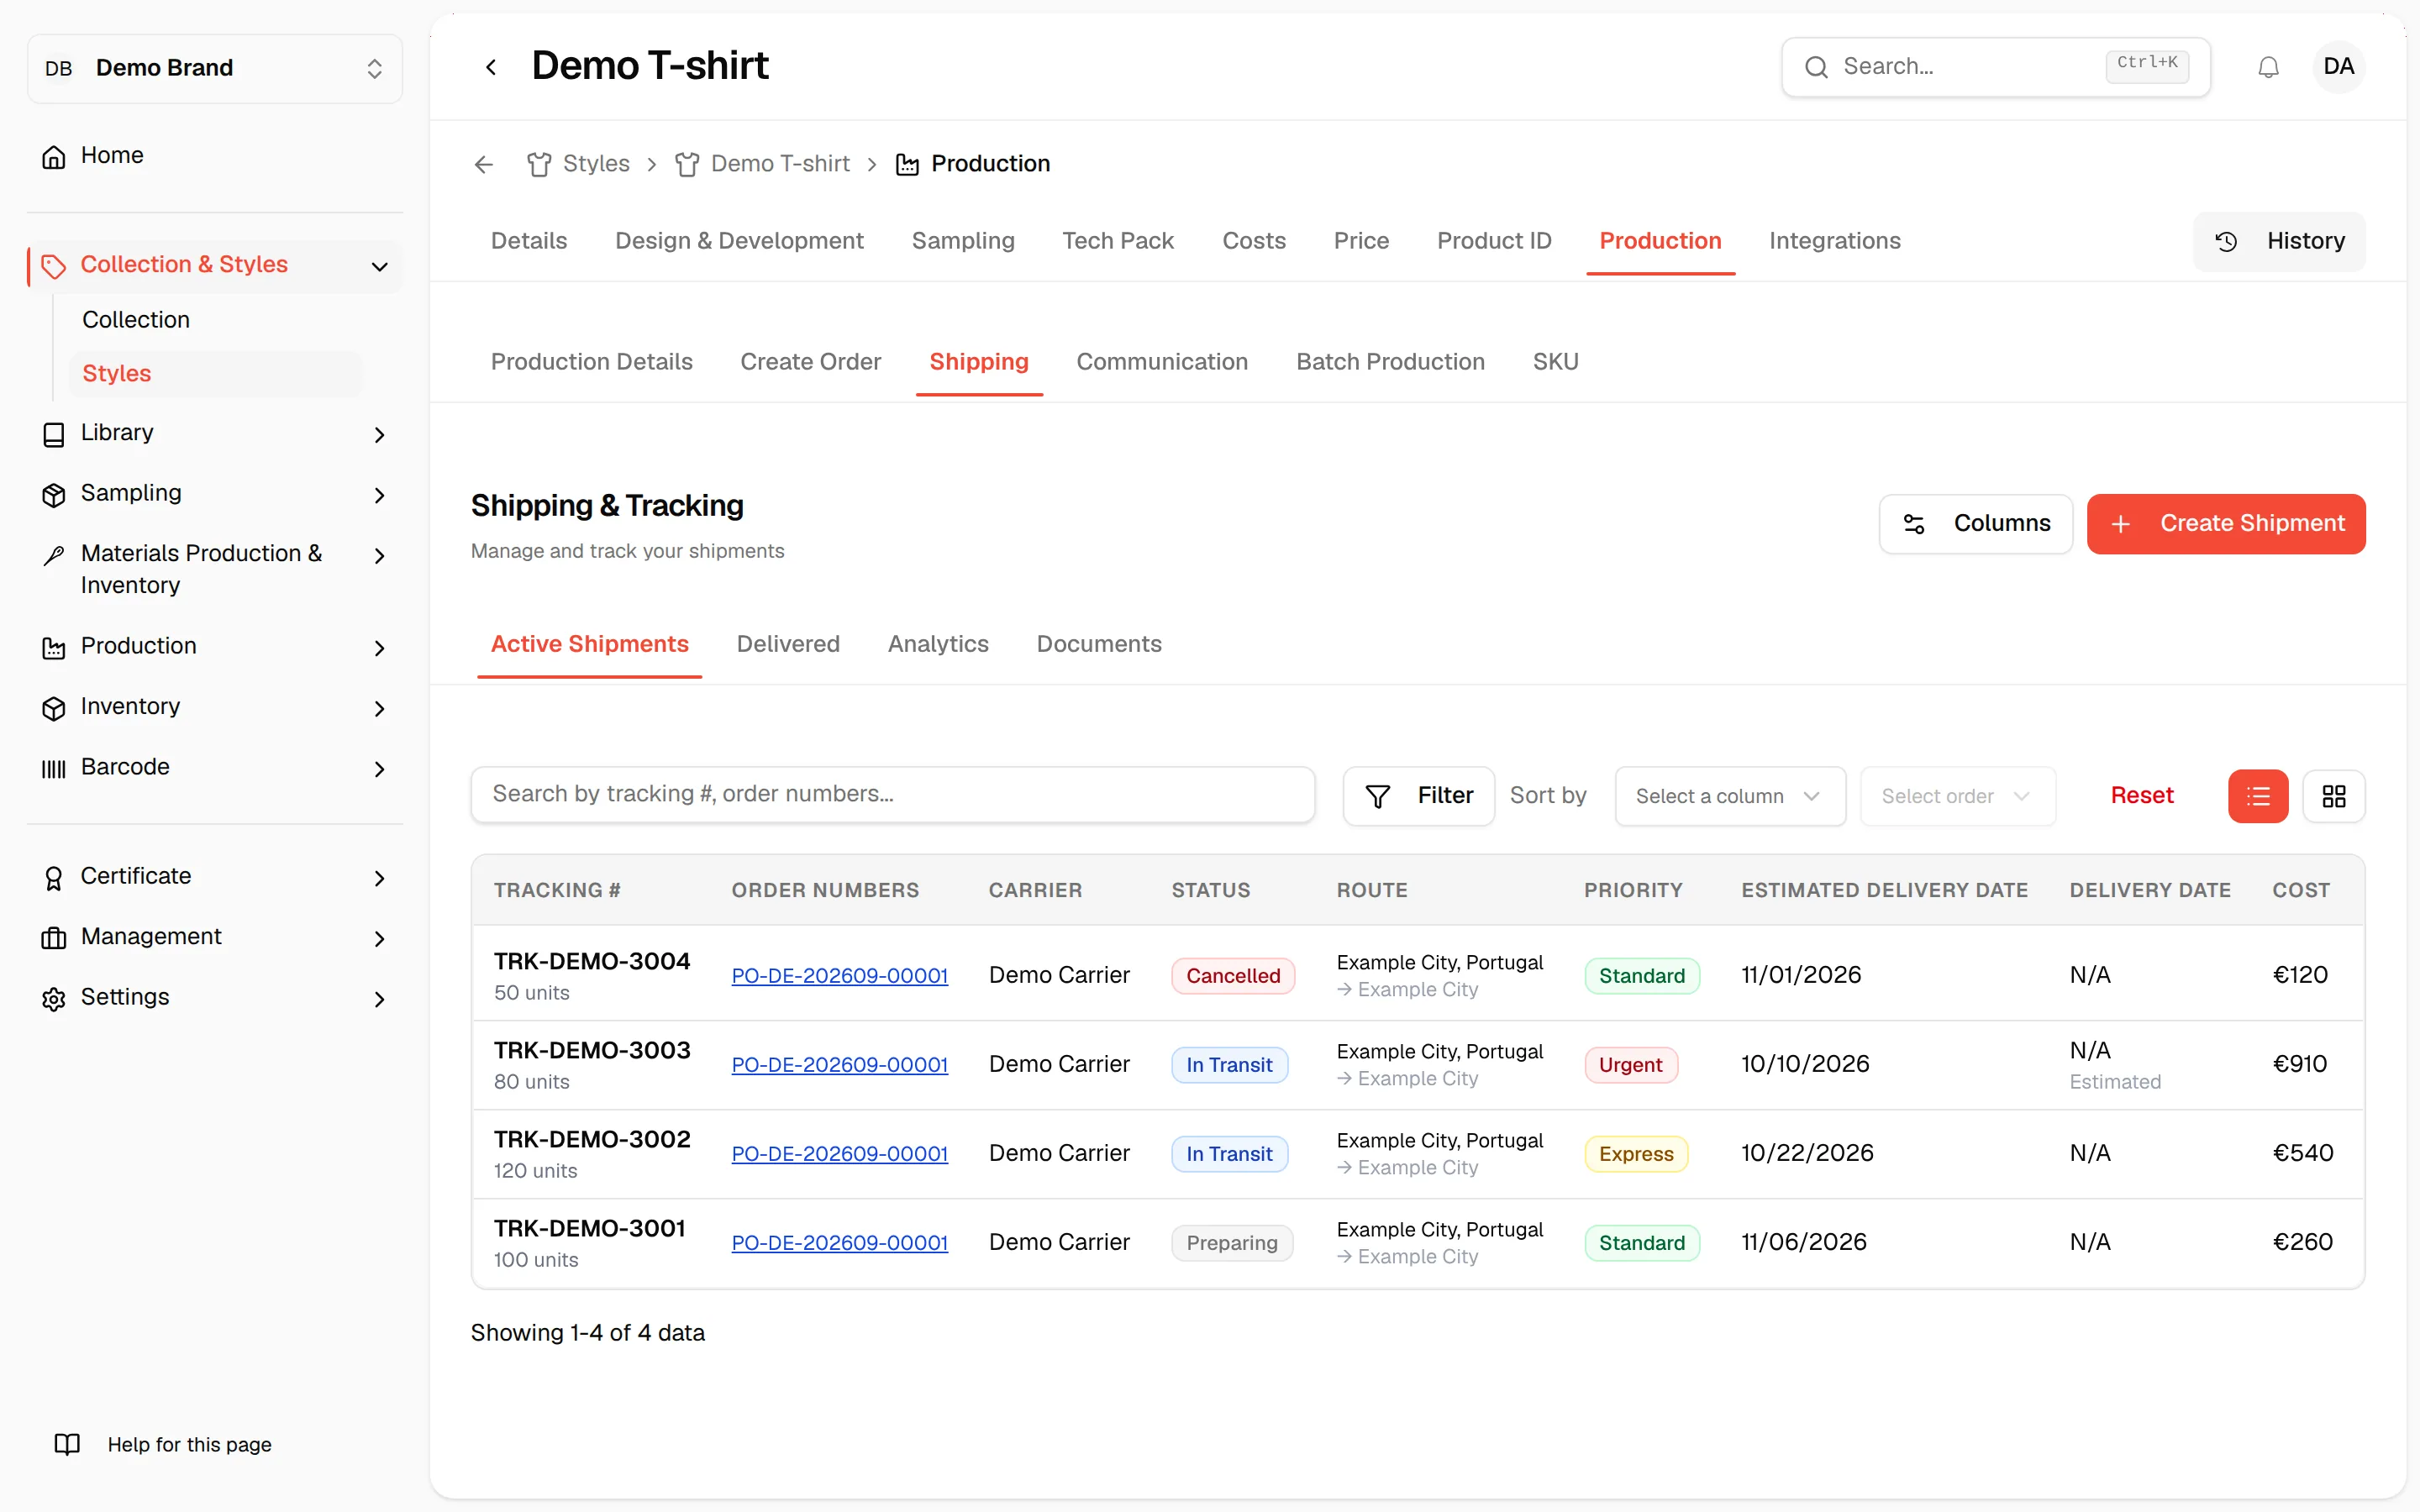Open the notifications bell

[2268, 67]
